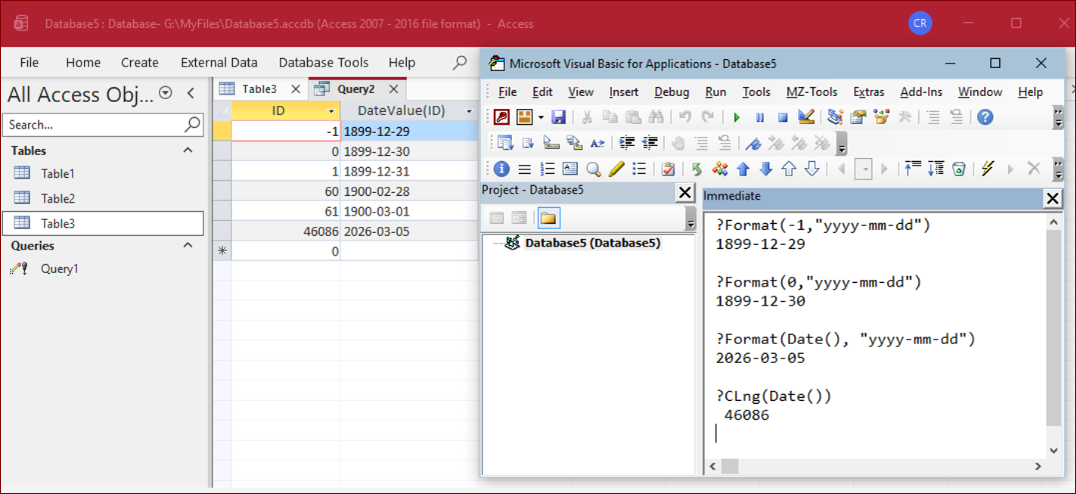
Task: Click the Outdent icon in Edit toolbar
Action: pyautogui.click(x=650, y=143)
